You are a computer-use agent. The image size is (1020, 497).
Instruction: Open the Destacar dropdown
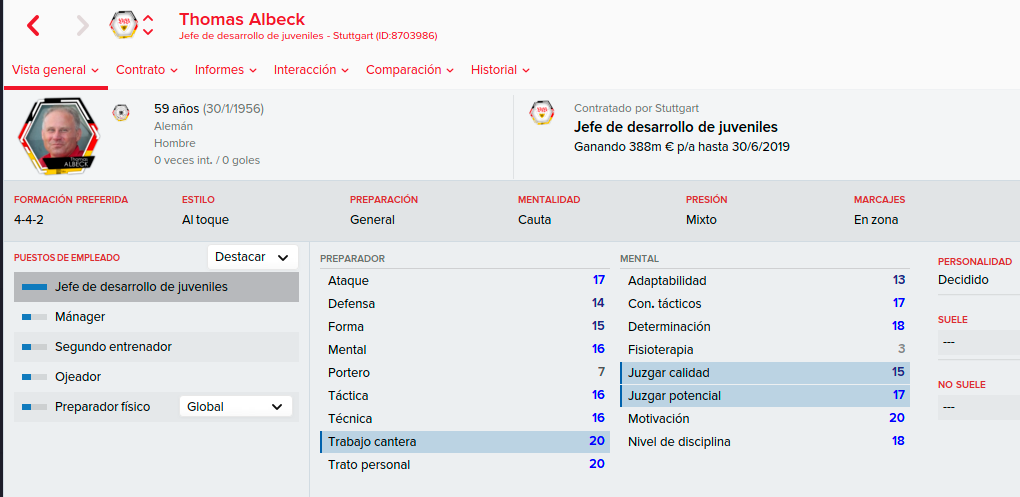[x=252, y=257]
